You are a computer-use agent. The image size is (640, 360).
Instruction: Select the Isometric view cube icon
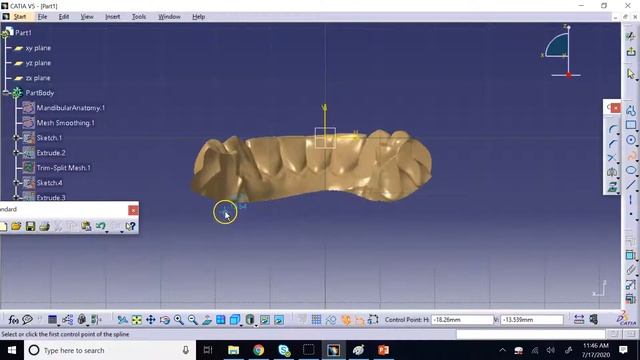[x=235, y=320]
